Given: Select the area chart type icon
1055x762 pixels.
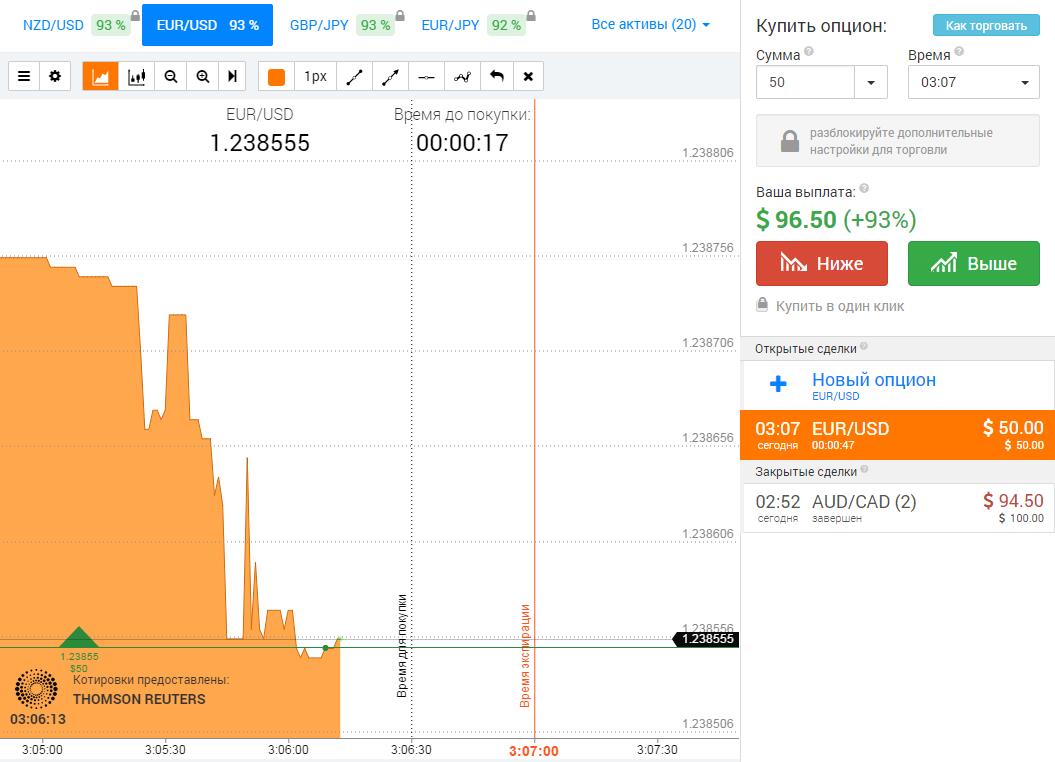Looking at the screenshot, I should [100, 76].
